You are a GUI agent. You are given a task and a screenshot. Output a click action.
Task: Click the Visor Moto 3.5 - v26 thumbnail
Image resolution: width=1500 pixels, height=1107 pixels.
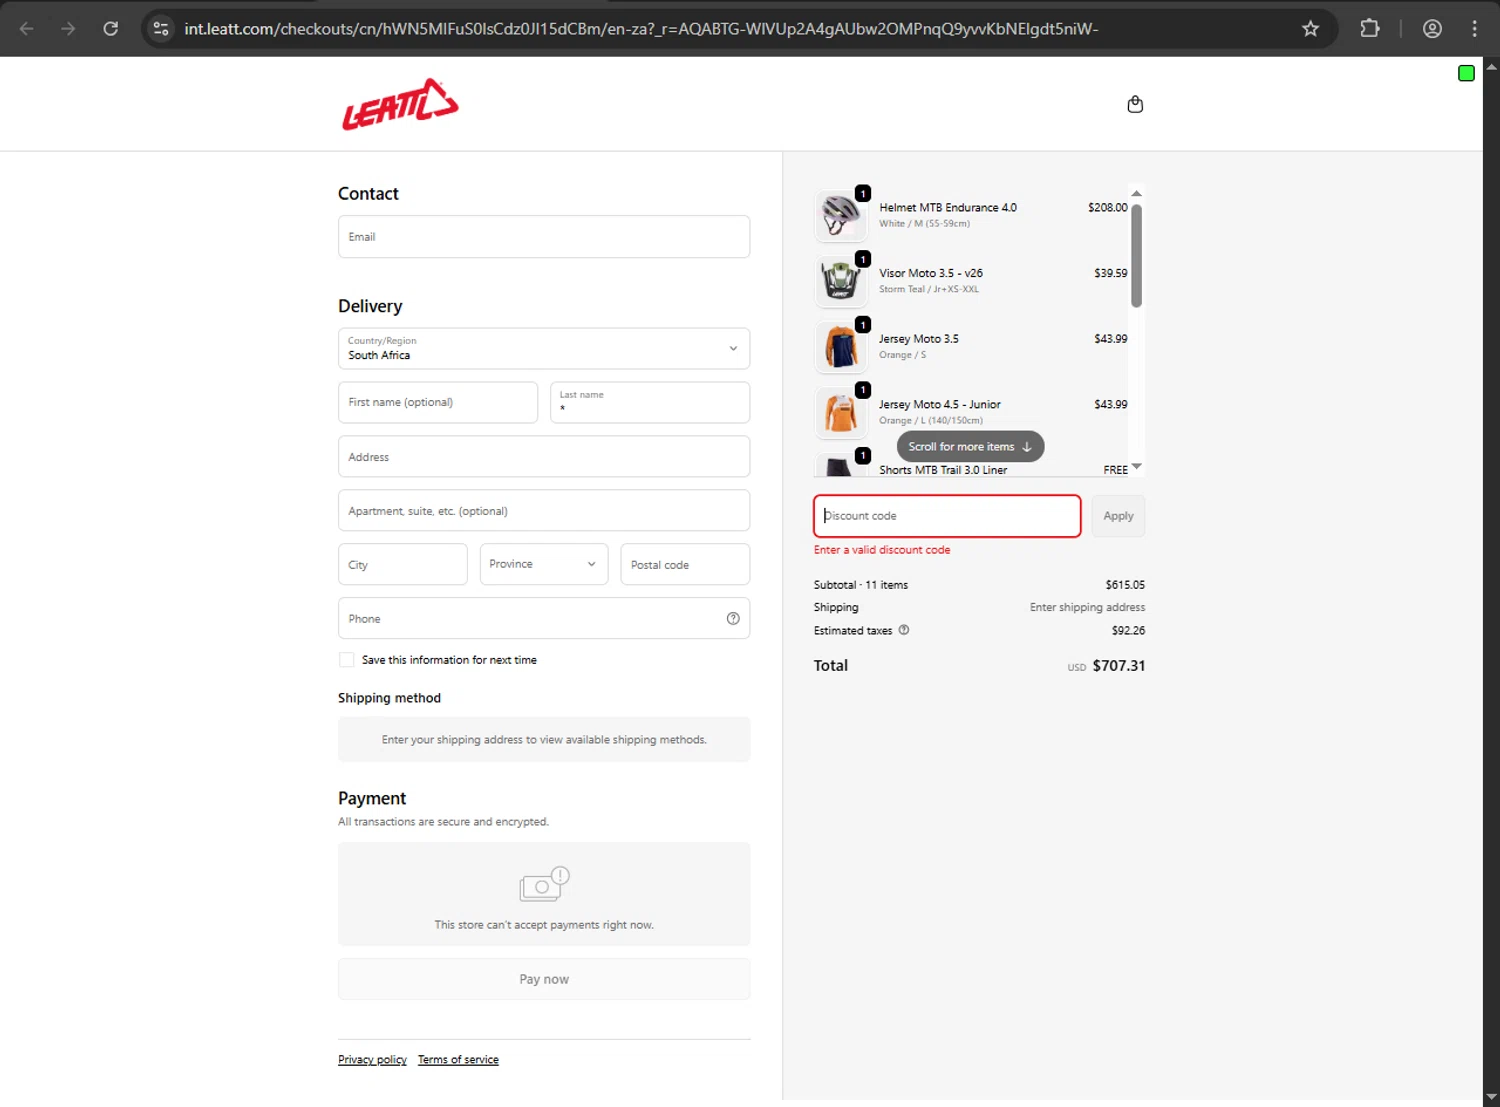coord(841,280)
